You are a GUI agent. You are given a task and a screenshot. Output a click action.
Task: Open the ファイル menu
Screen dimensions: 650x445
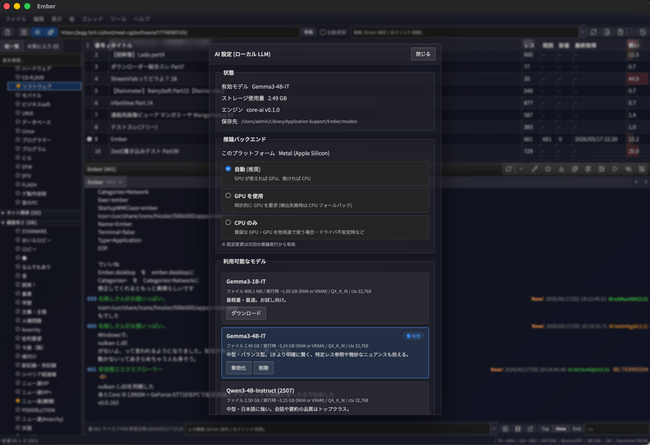[x=15, y=19]
